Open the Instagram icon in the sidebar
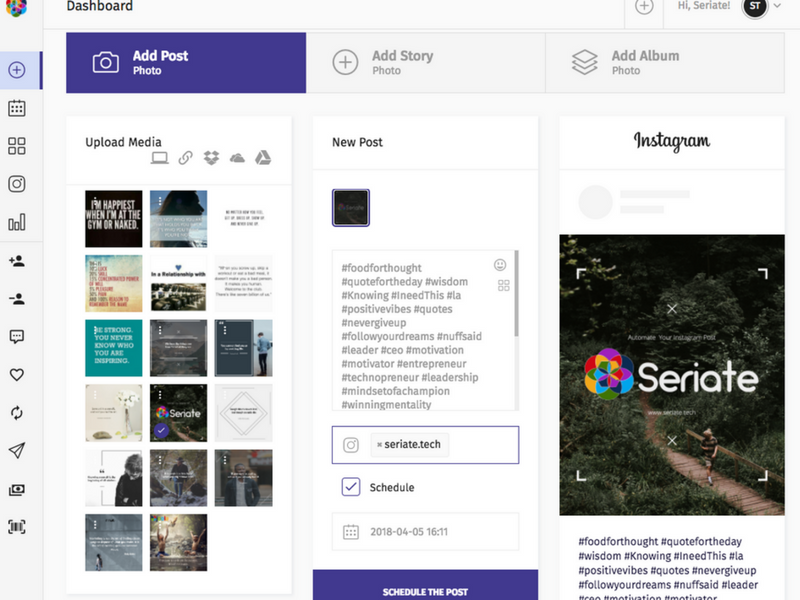The image size is (800, 600). coord(17,184)
